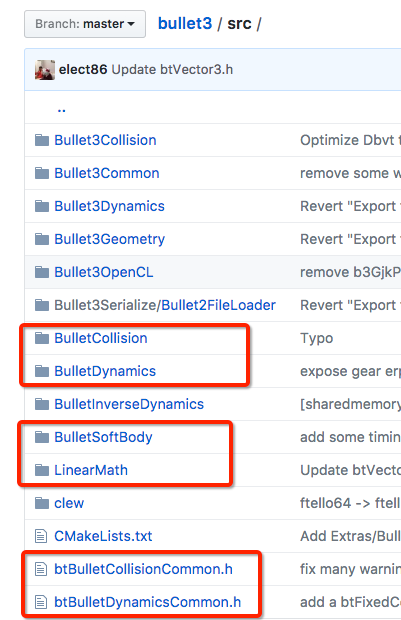Click the folder icon next to Bullet3OpenCL
Viewport: 401px width, 620px height.
[42, 272]
